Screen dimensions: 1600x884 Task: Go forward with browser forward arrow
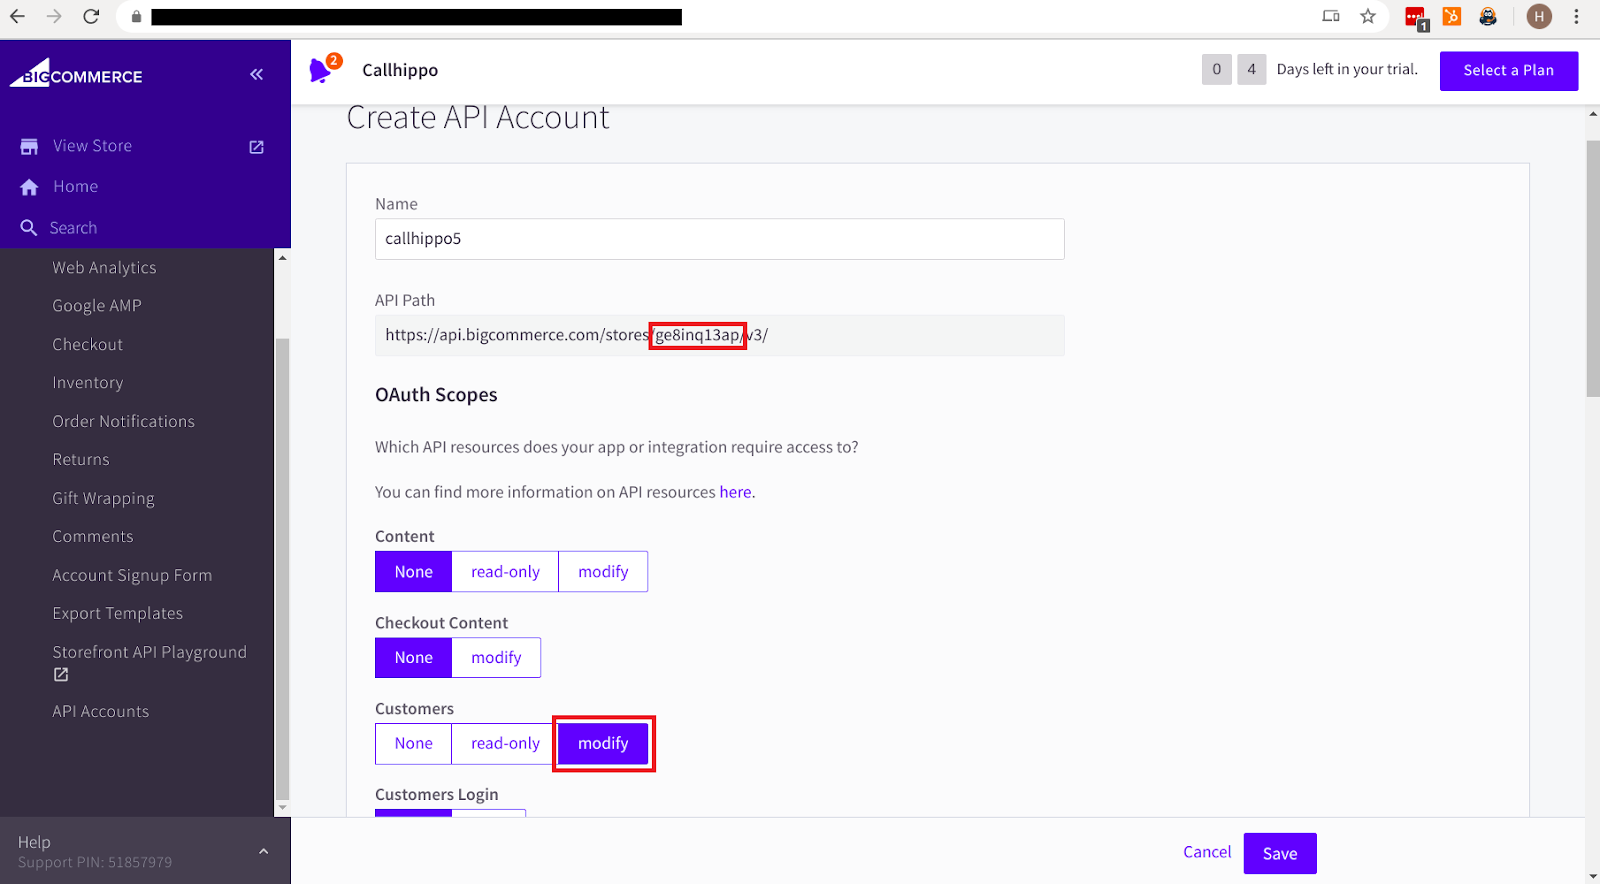(54, 16)
